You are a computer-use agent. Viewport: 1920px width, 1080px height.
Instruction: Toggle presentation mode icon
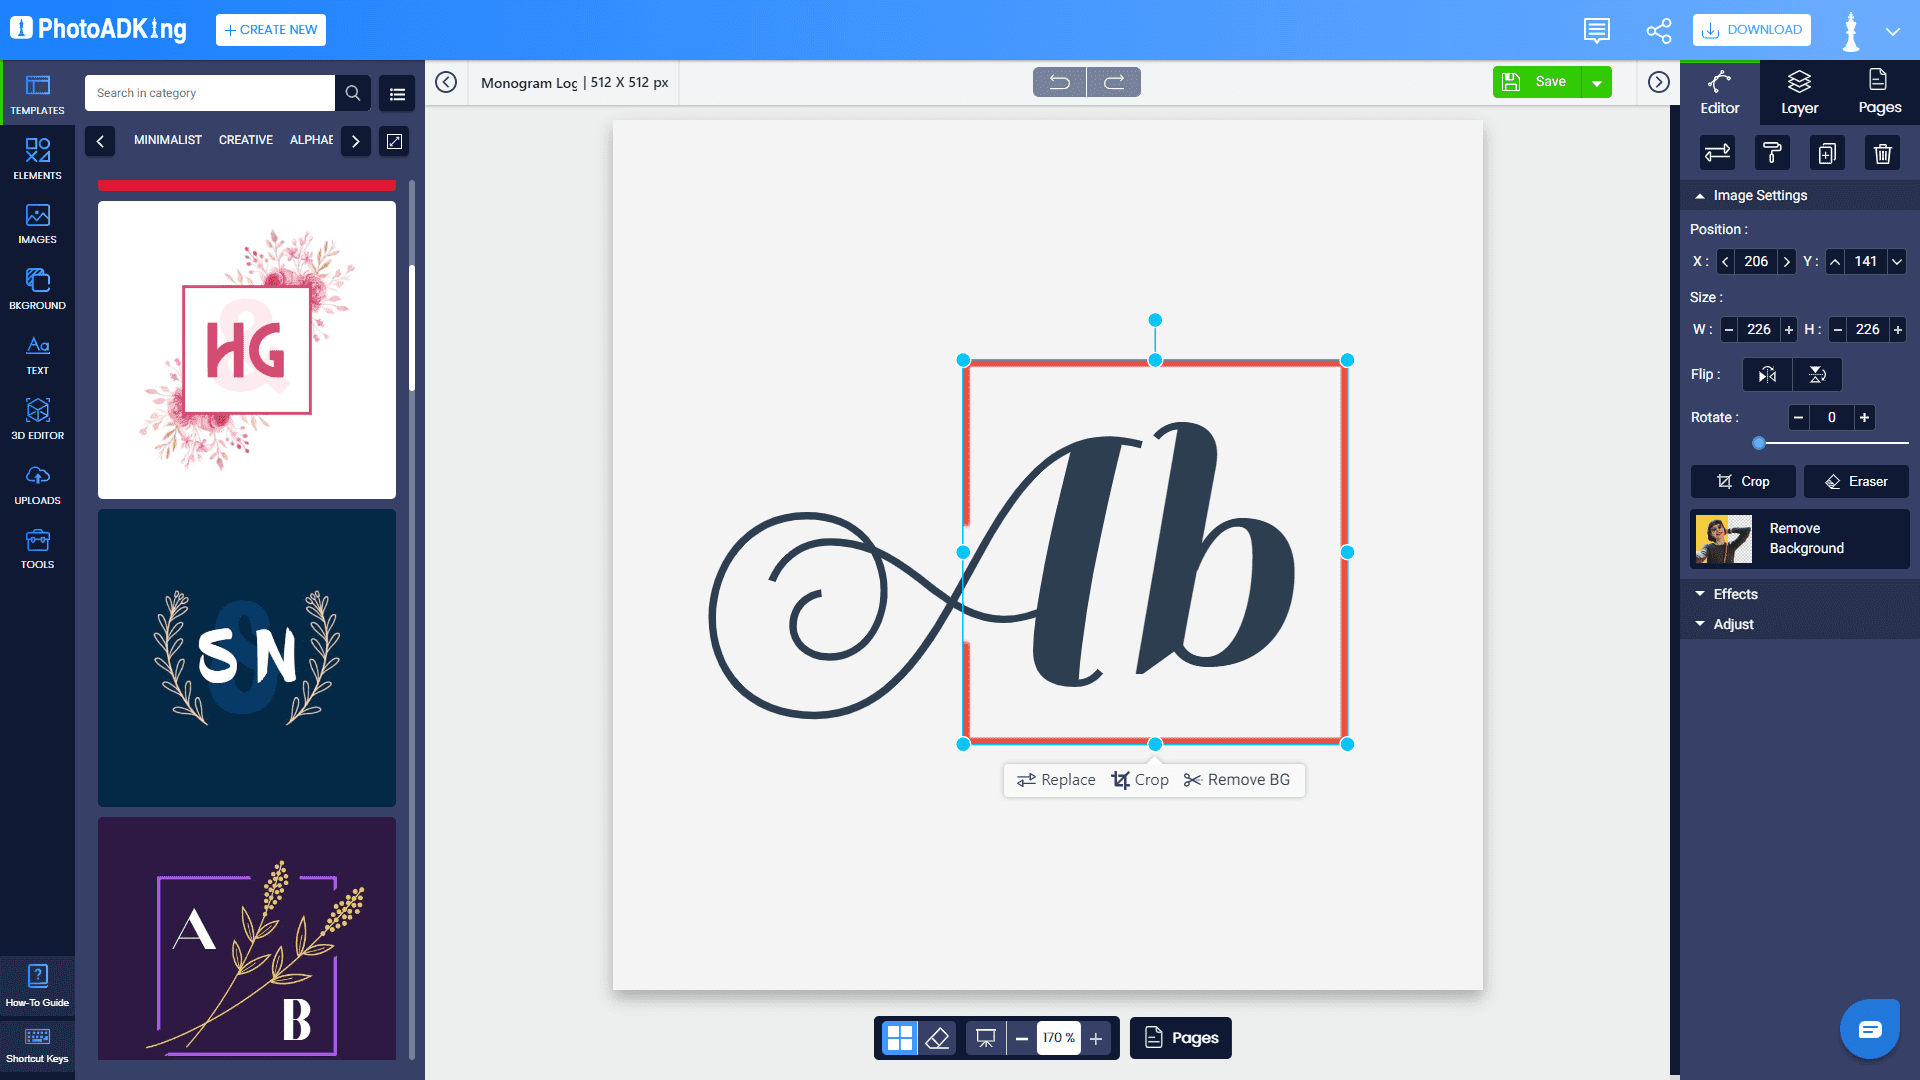coord(985,1038)
